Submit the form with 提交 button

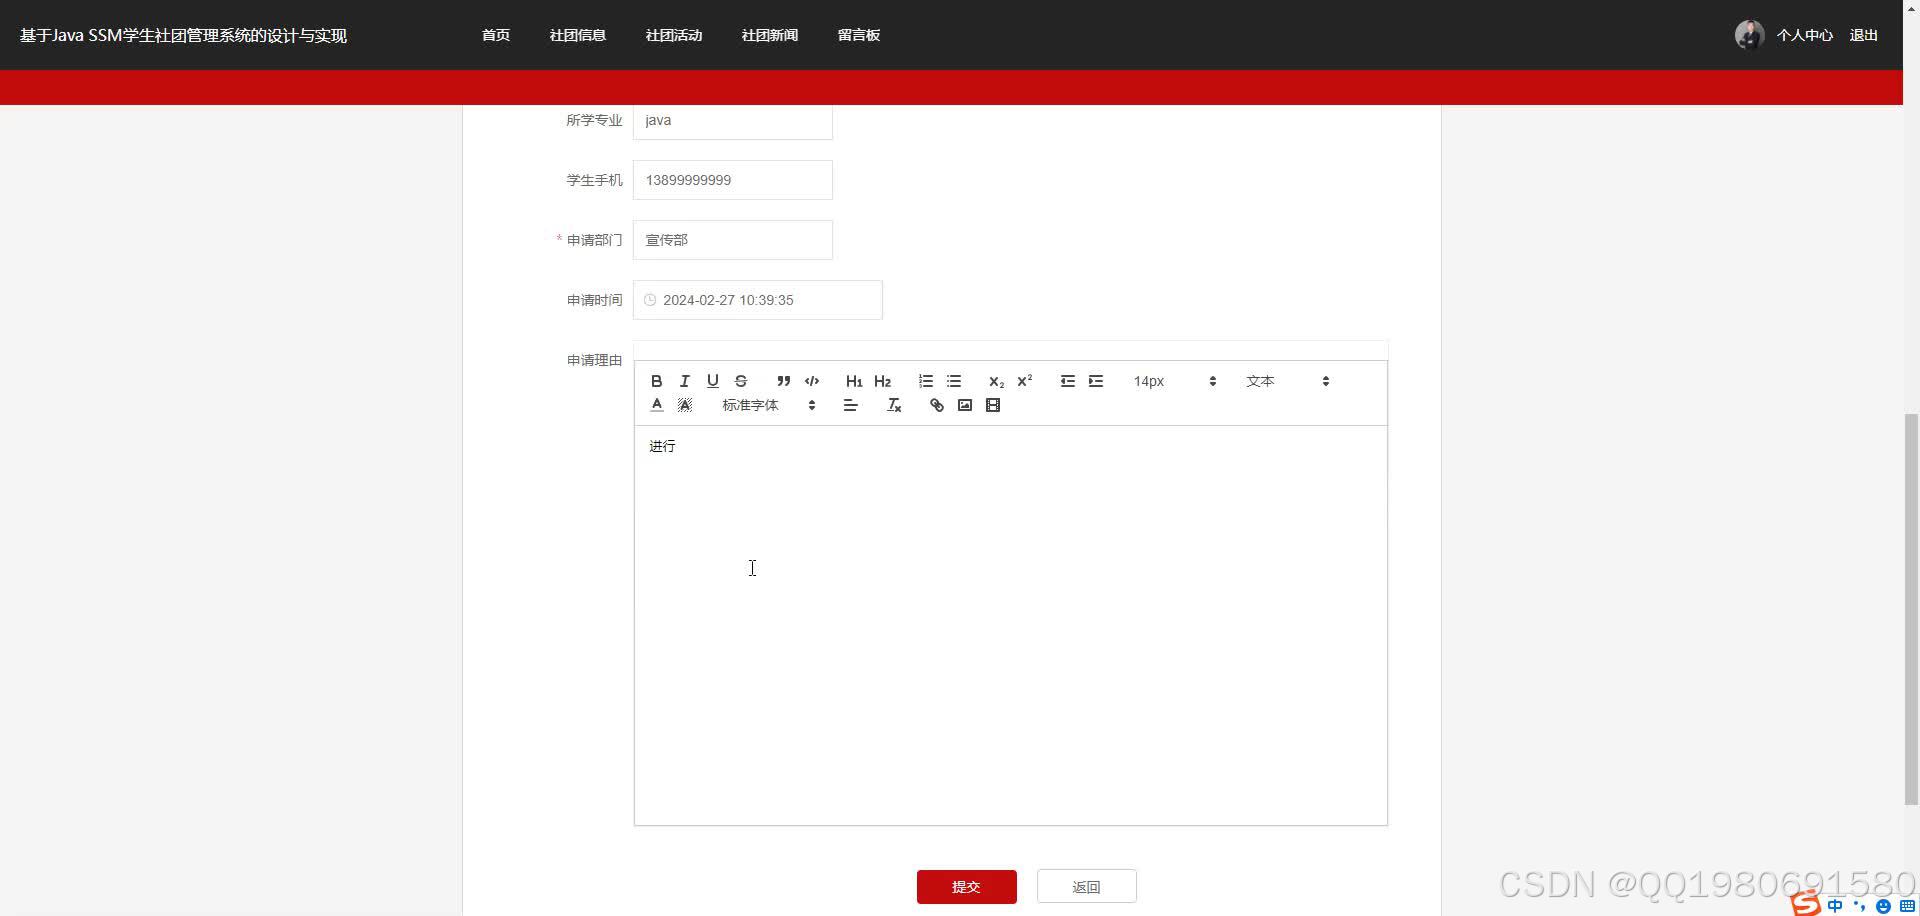tap(966, 887)
